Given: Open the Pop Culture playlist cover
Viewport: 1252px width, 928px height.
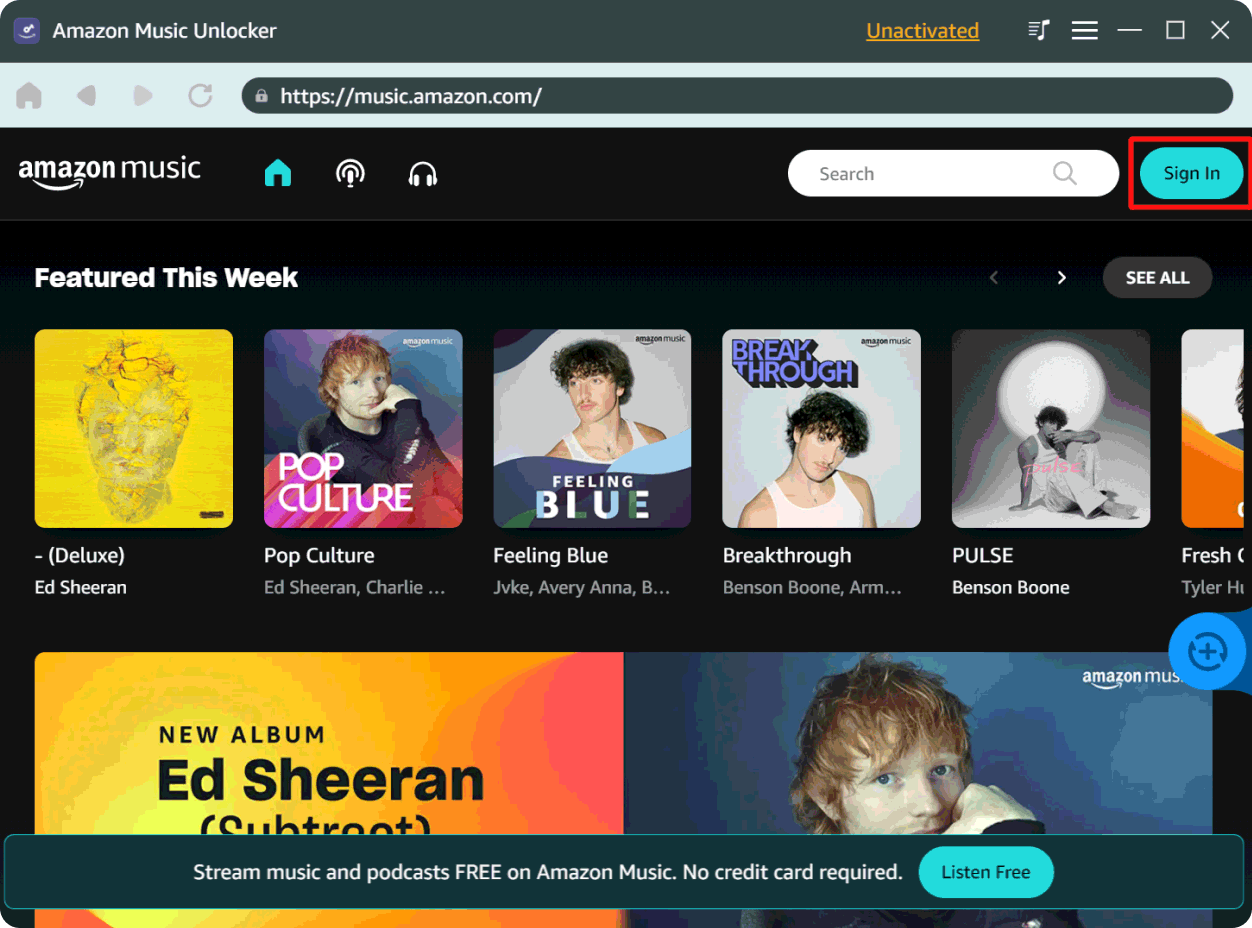Looking at the screenshot, I should (363, 429).
